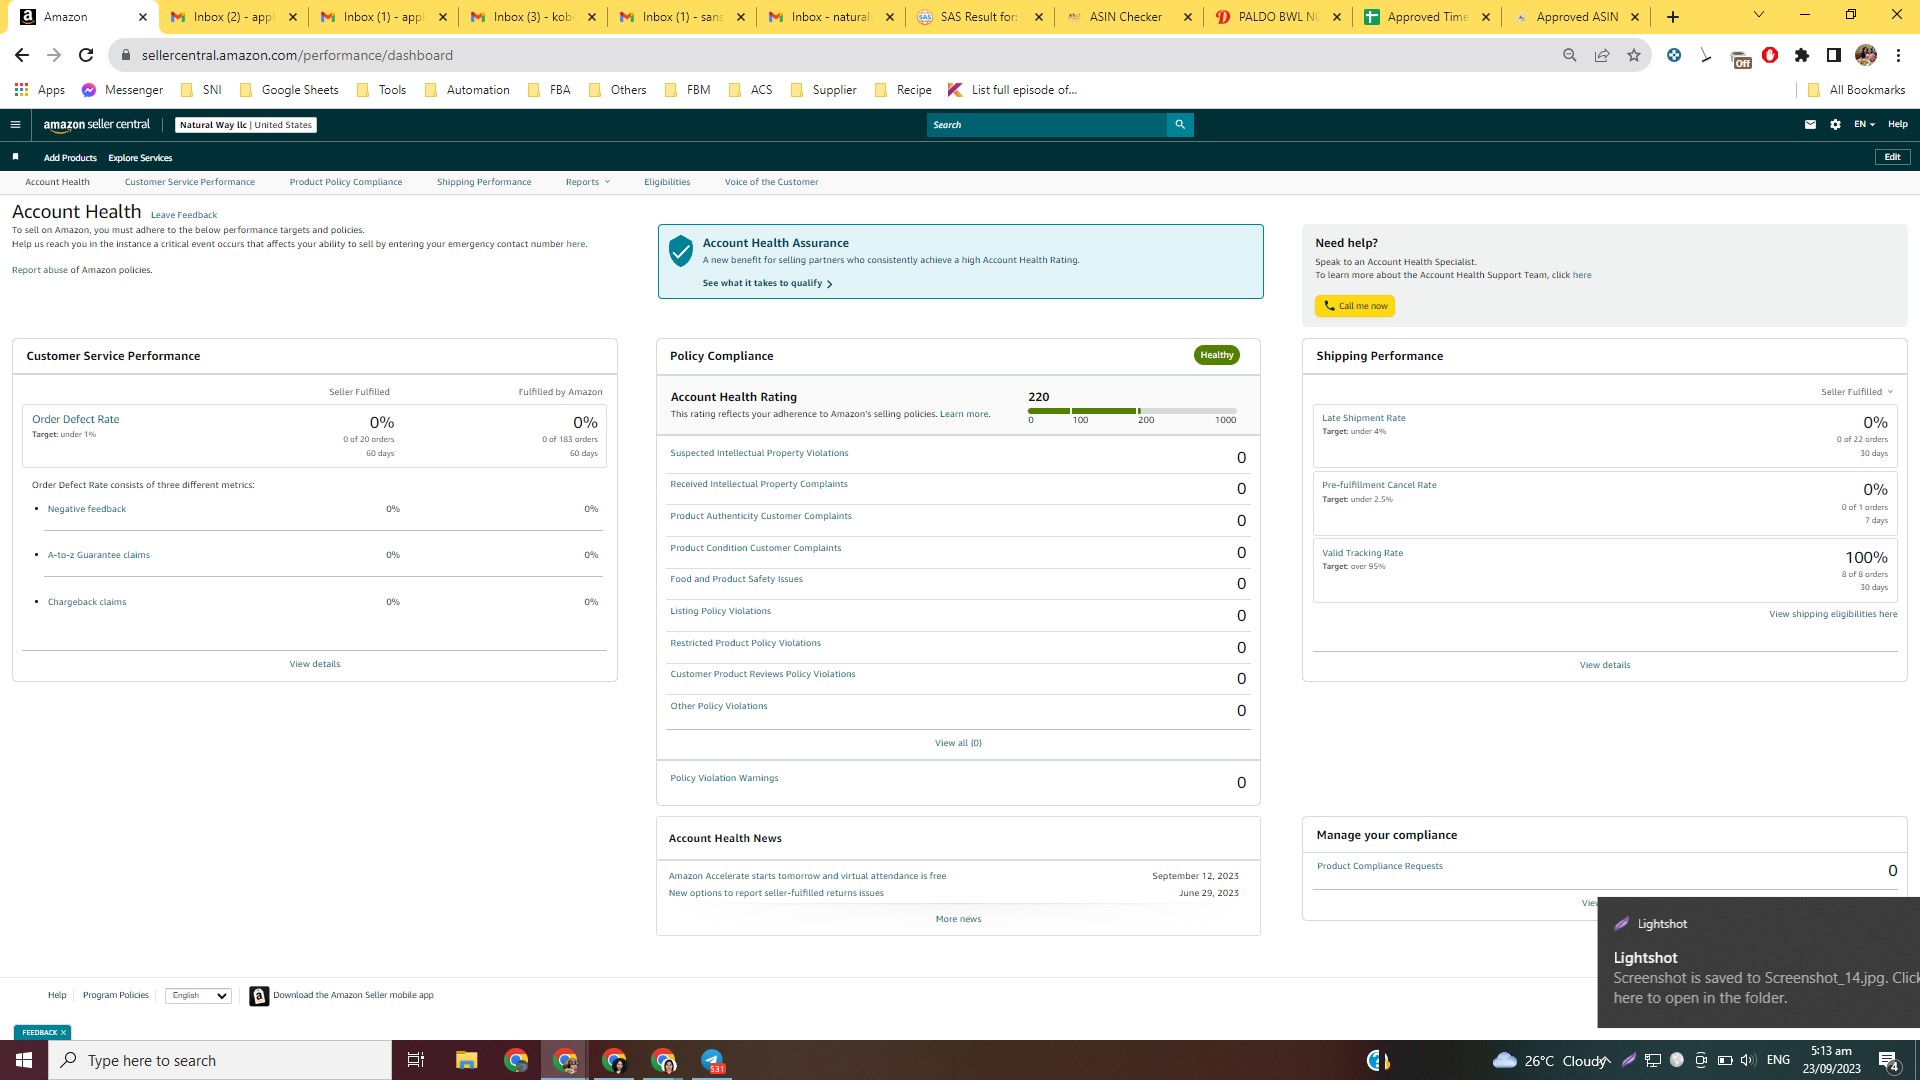Click the browser address bar URL
The width and height of the screenshot is (1920, 1080).
coord(297,55)
